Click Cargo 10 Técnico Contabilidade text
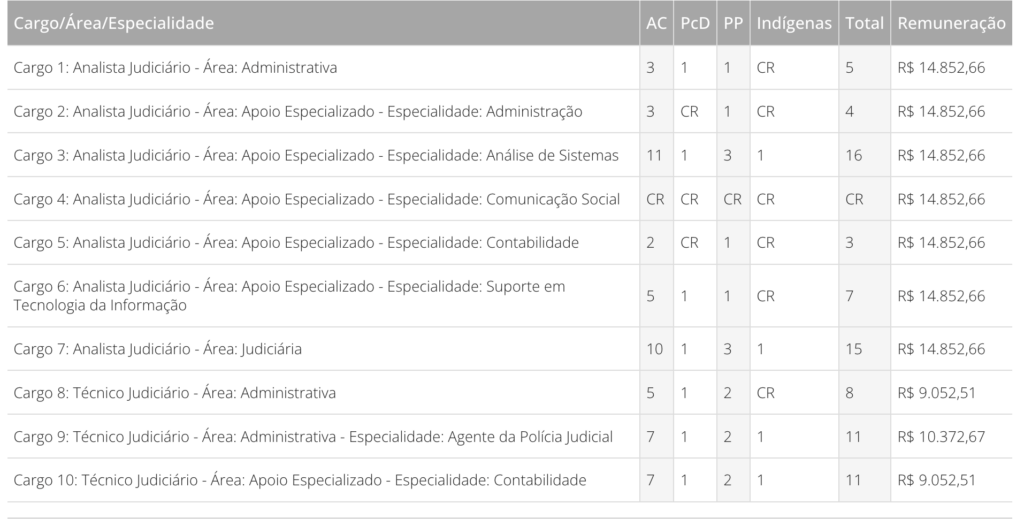 (300, 481)
